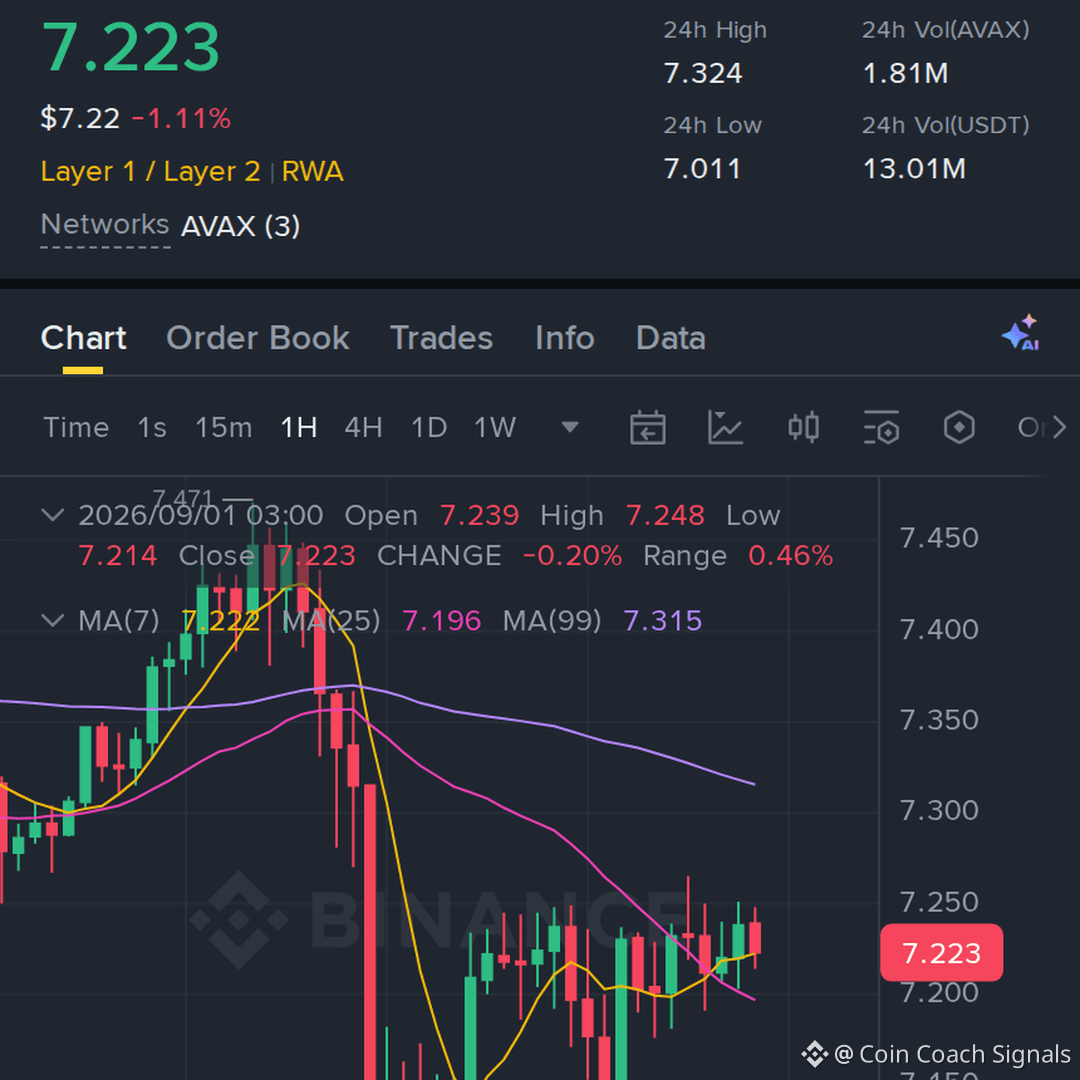Screen dimensions: 1080x1080
Task: Select the 1s time interval
Action: [152, 428]
